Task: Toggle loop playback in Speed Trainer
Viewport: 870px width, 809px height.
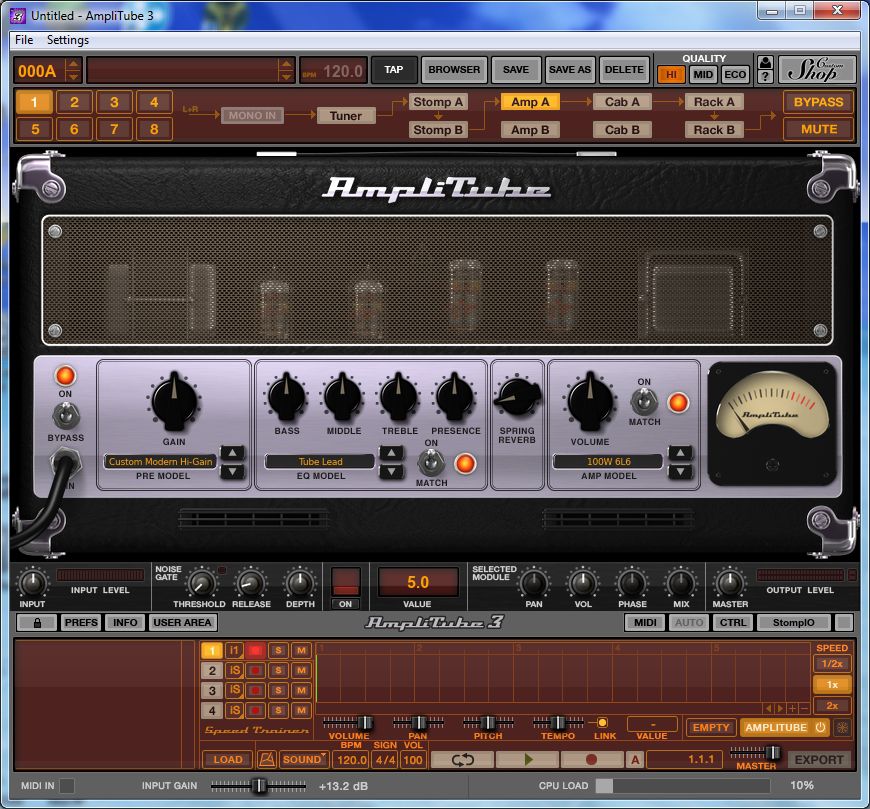Action: [x=462, y=759]
